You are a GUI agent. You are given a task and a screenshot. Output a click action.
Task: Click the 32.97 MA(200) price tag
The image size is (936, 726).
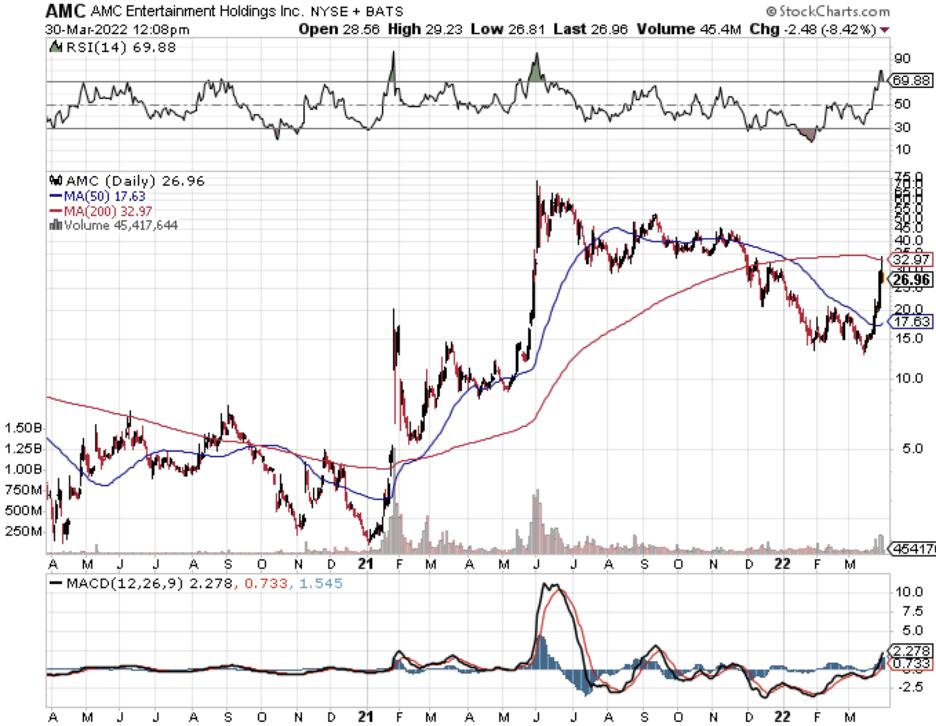pos(912,259)
